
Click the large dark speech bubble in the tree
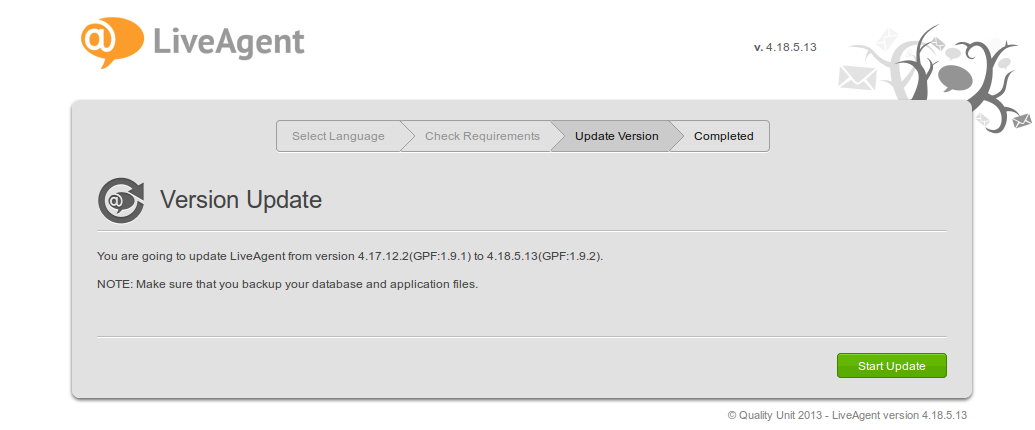pyautogui.click(x=955, y=76)
